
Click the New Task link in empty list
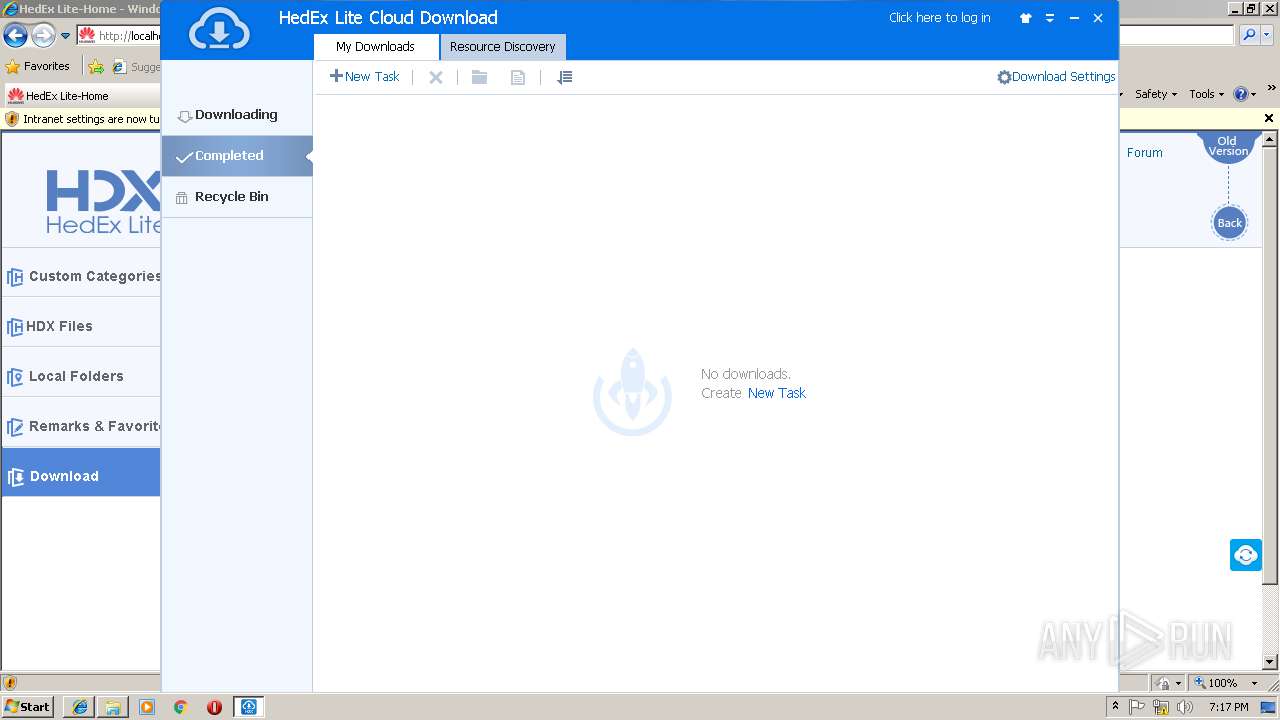click(x=777, y=393)
